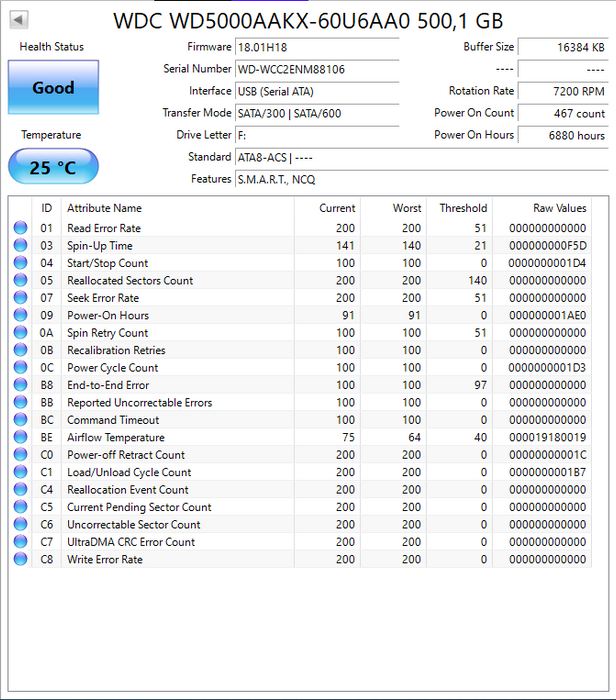Click the Rotation Rate 7200 RPM field
This screenshot has height=700, width=616.
tap(564, 91)
